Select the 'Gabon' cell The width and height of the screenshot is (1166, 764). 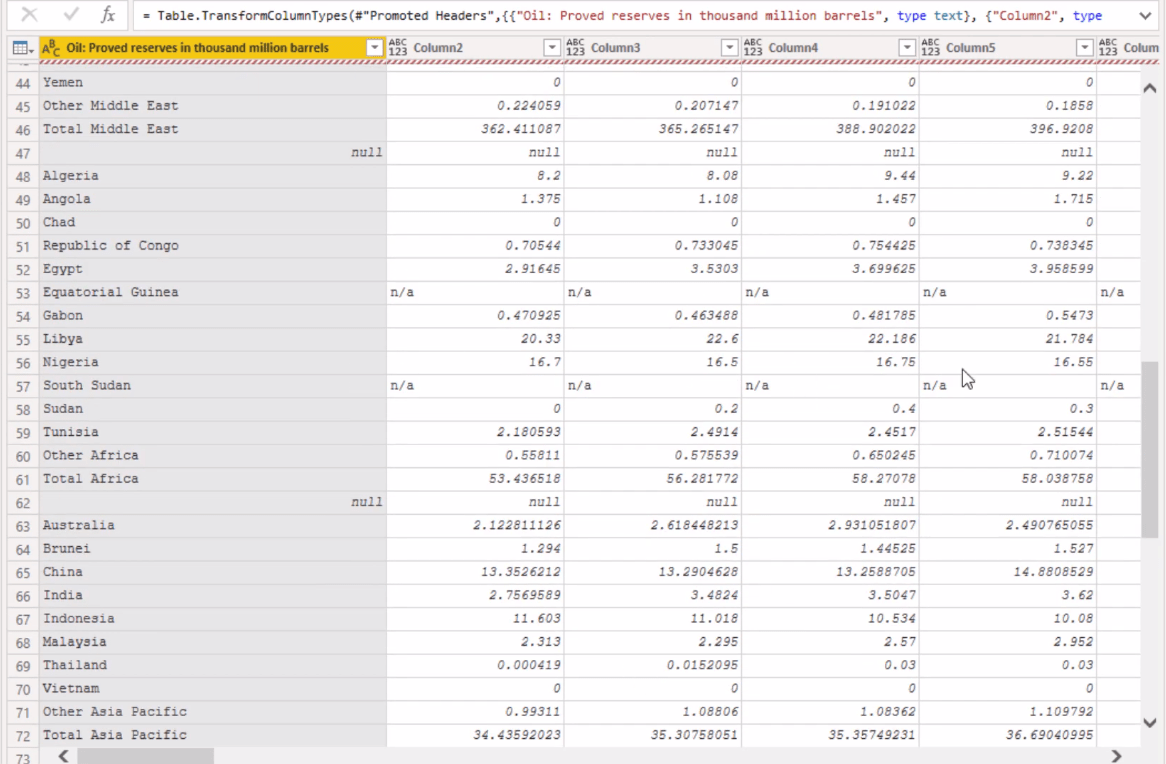pyautogui.click(x=212, y=315)
